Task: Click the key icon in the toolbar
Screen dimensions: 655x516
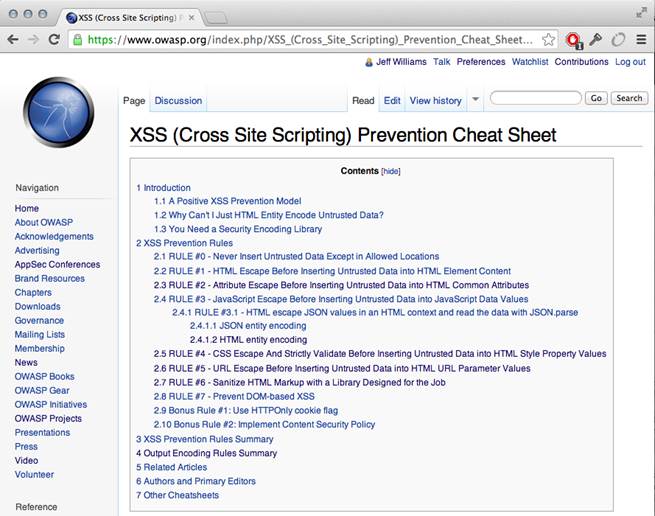Action: click(x=595, y=40)
